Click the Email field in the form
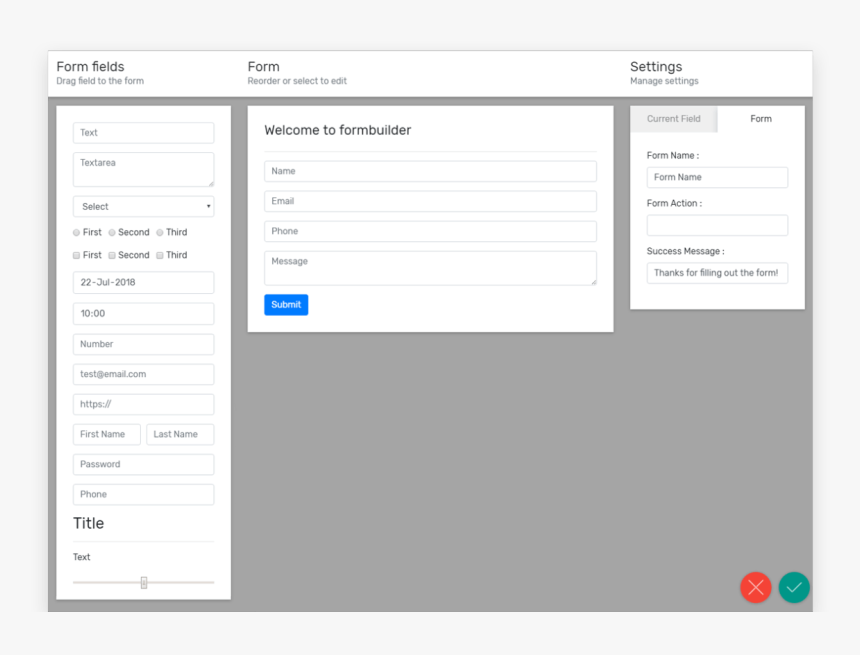The height and width of the screenshot is (655, 860). tap(430, 201)
